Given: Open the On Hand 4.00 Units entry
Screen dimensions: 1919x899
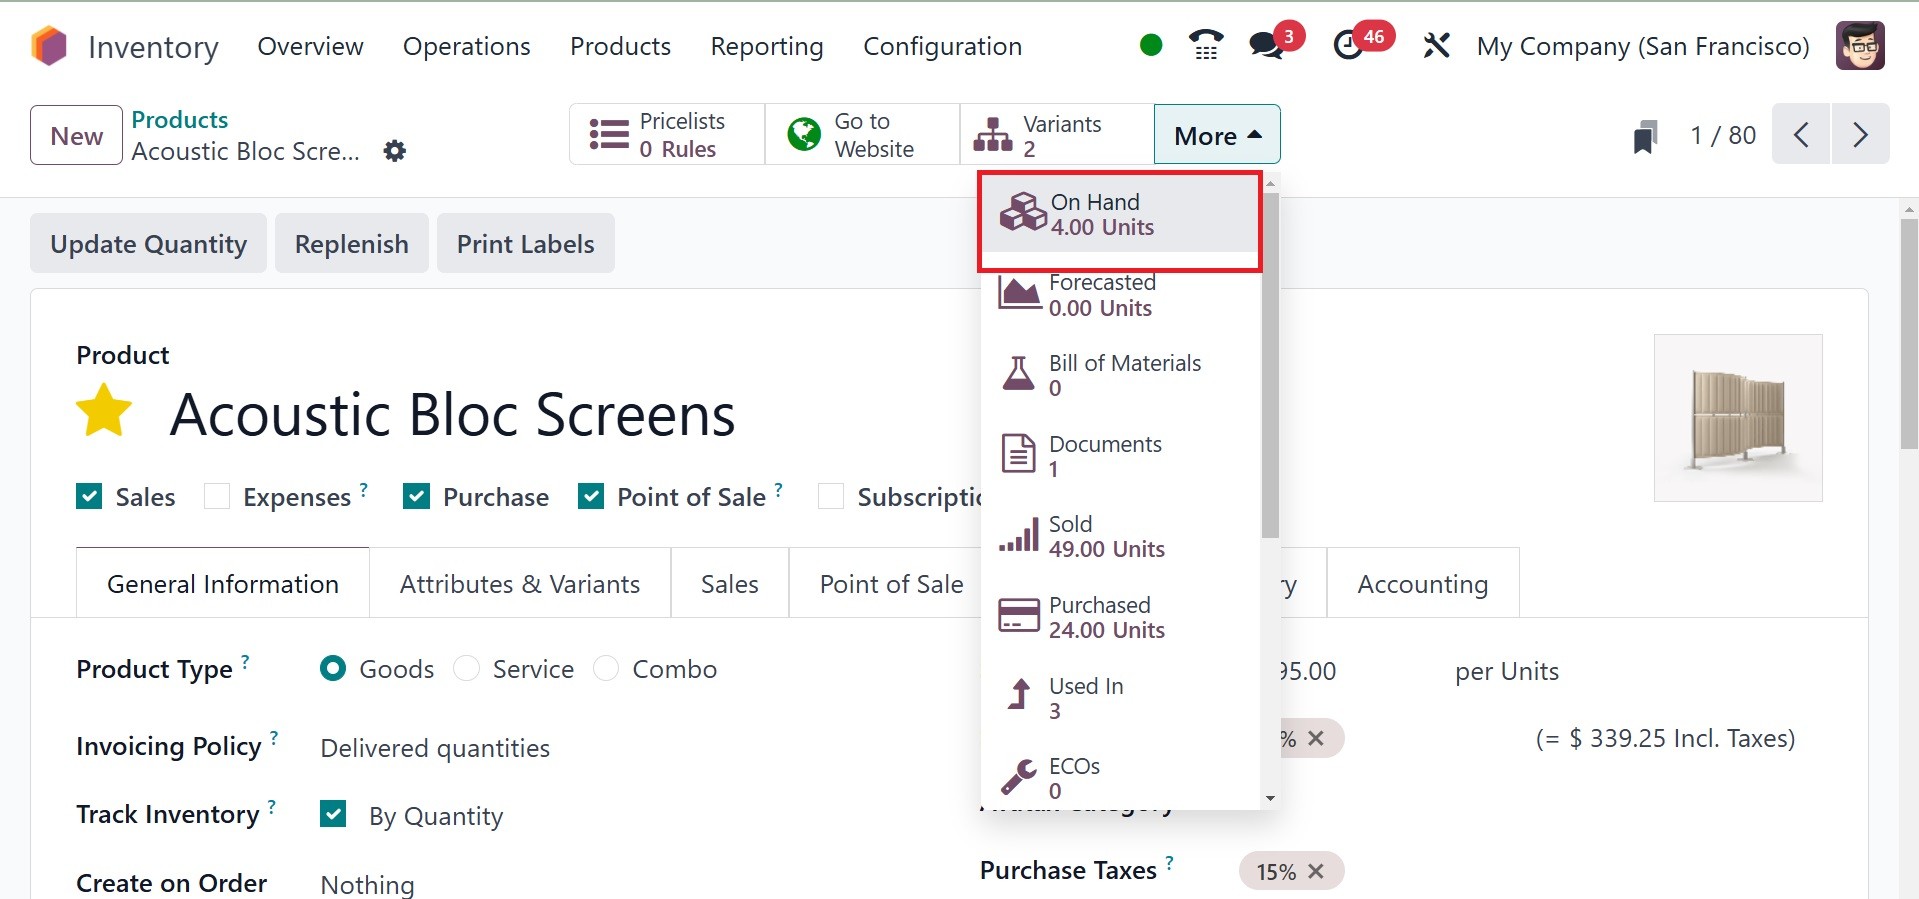Looking at the screenshot, I should coord(1120,215).
